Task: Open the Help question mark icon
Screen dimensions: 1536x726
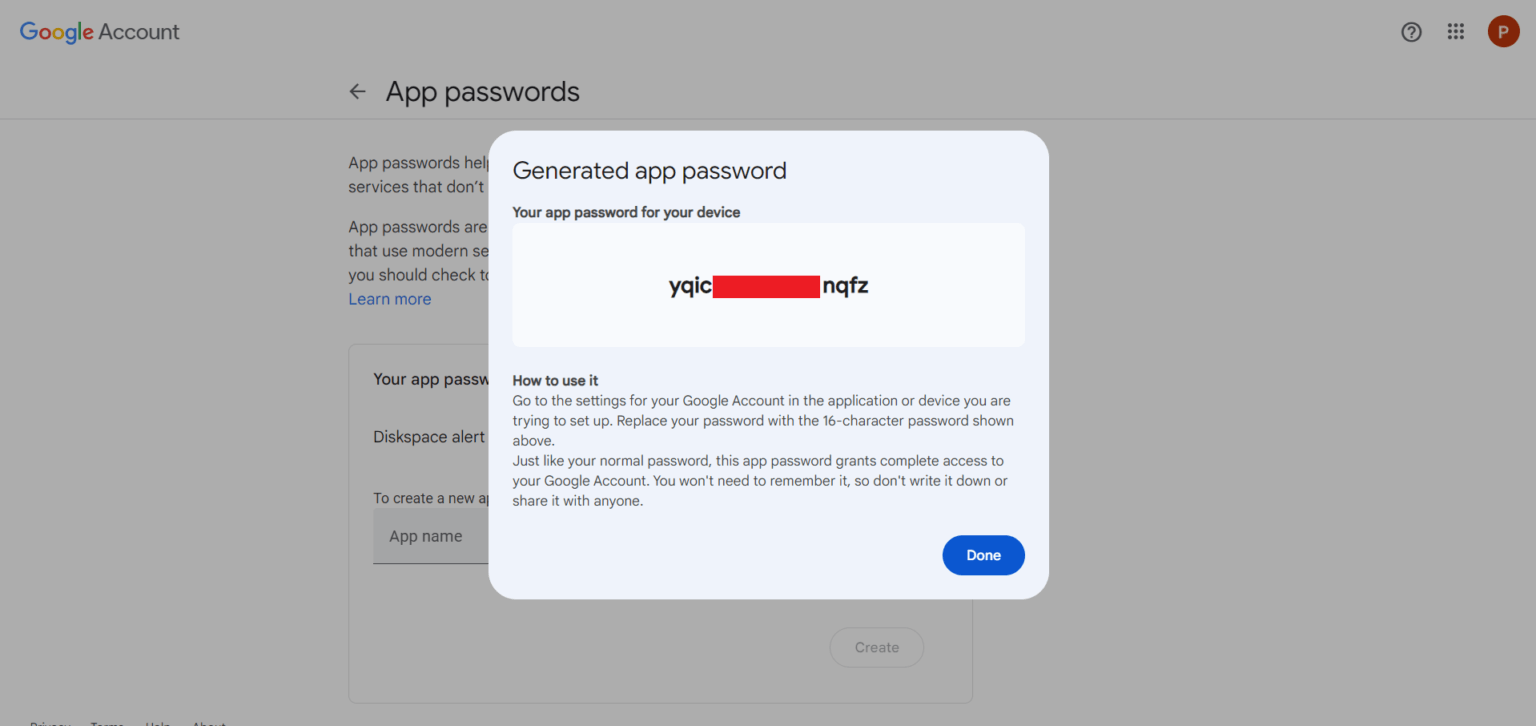Action: 1411,32
